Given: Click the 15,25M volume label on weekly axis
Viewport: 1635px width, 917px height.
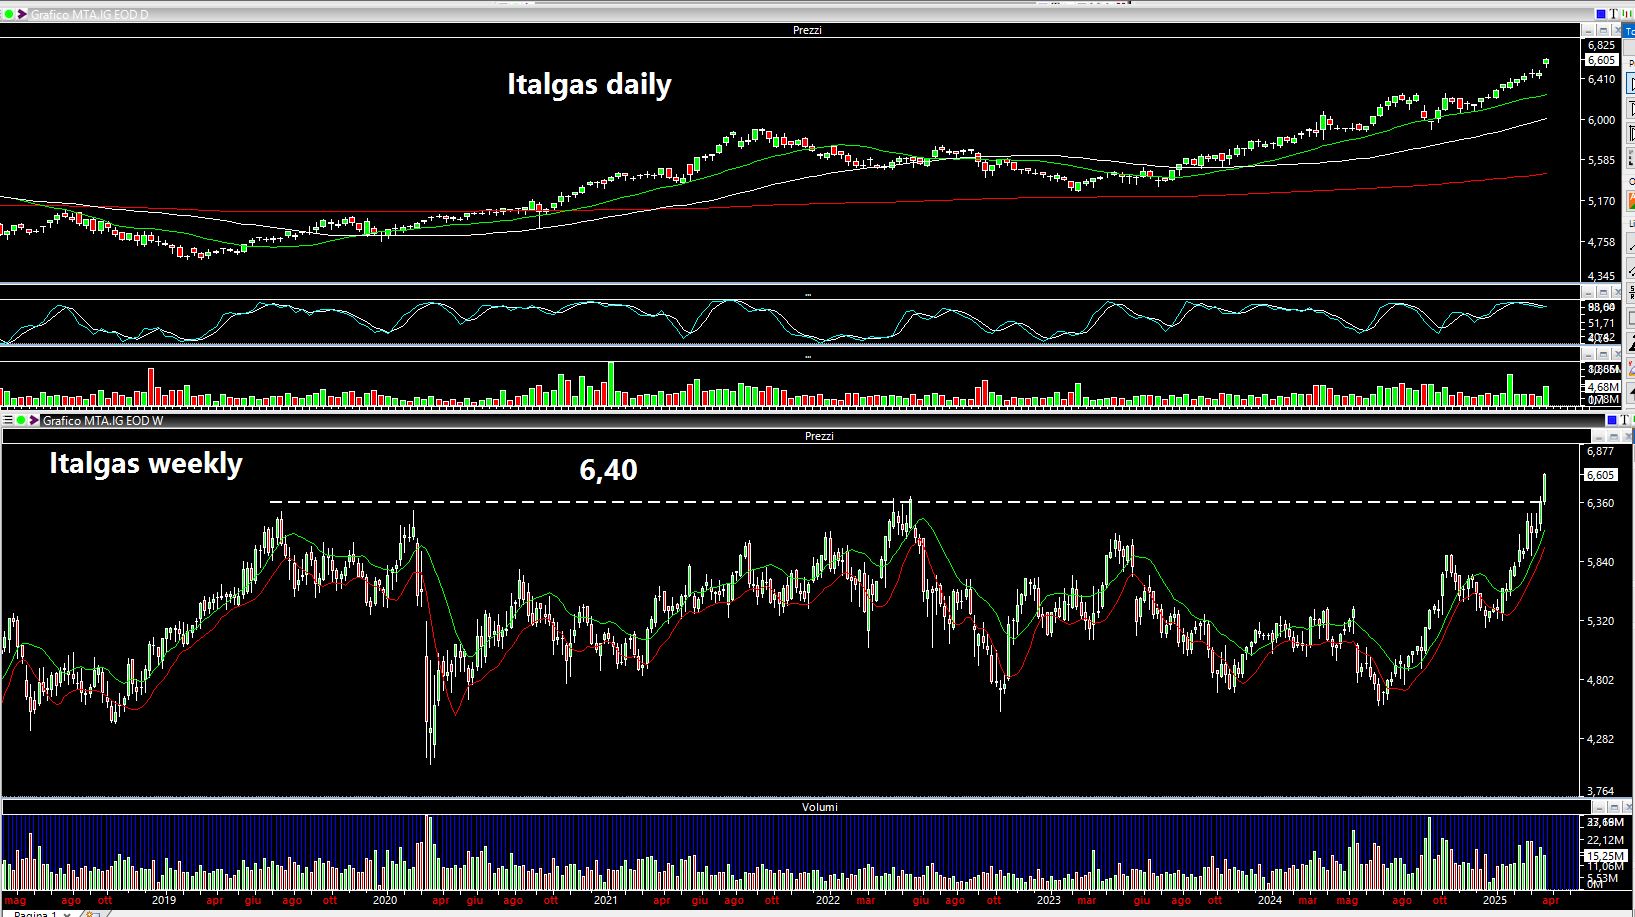Looking at the screenshot, I should pos(1605,856).
